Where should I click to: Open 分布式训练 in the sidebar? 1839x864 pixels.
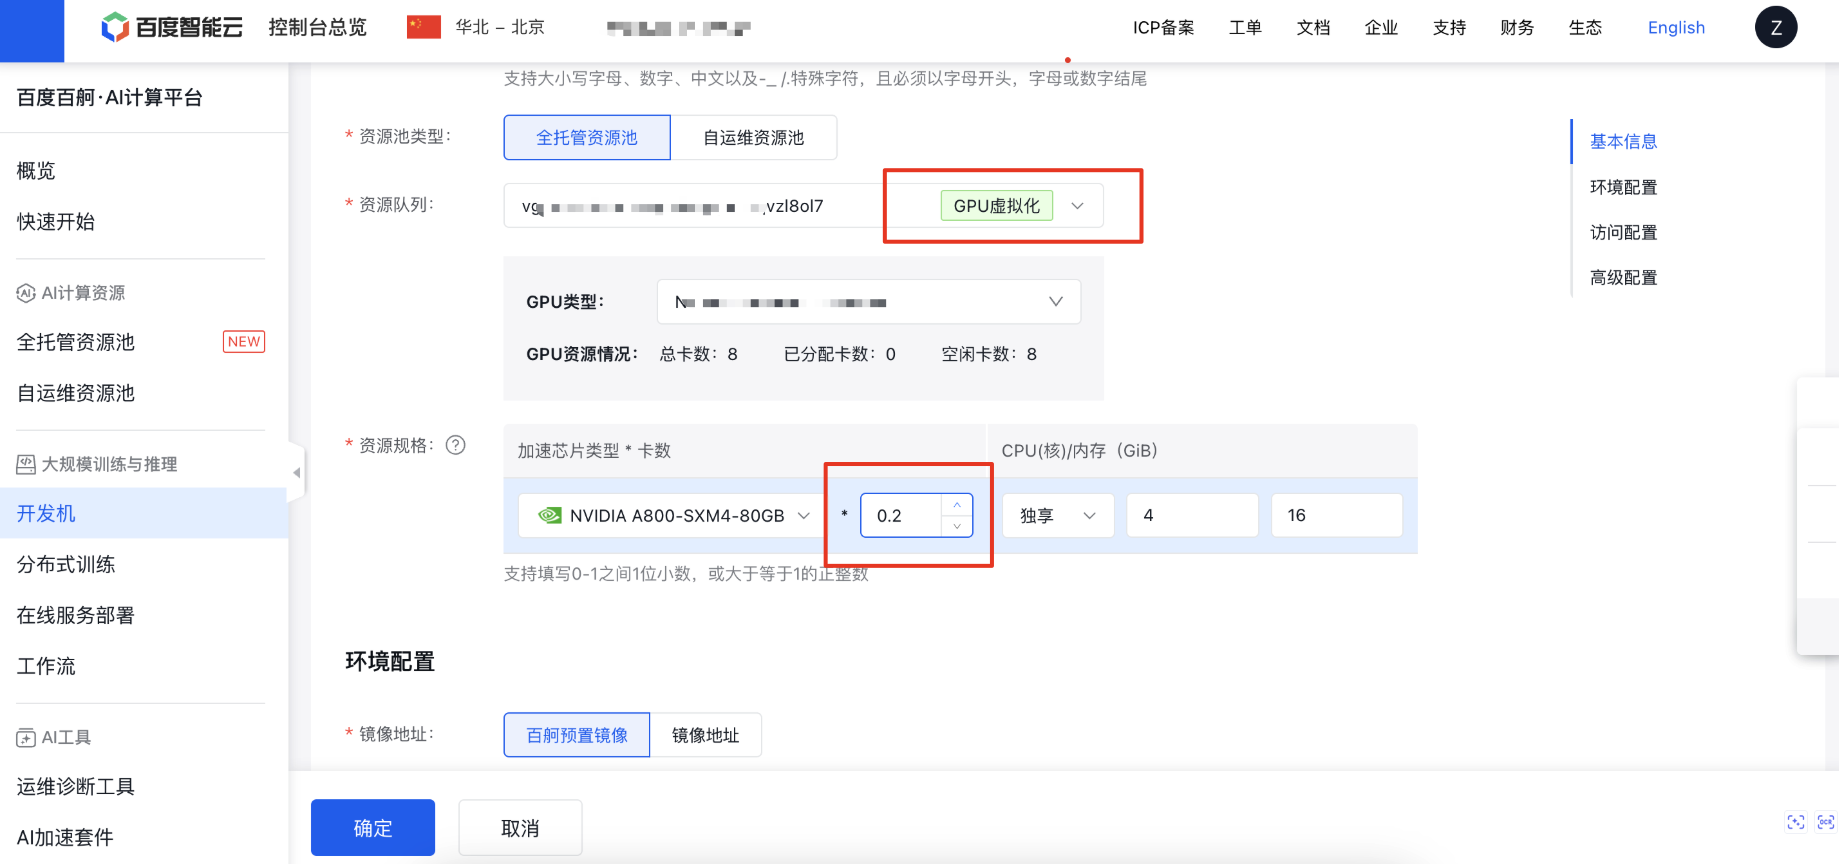tap(66, 564)
